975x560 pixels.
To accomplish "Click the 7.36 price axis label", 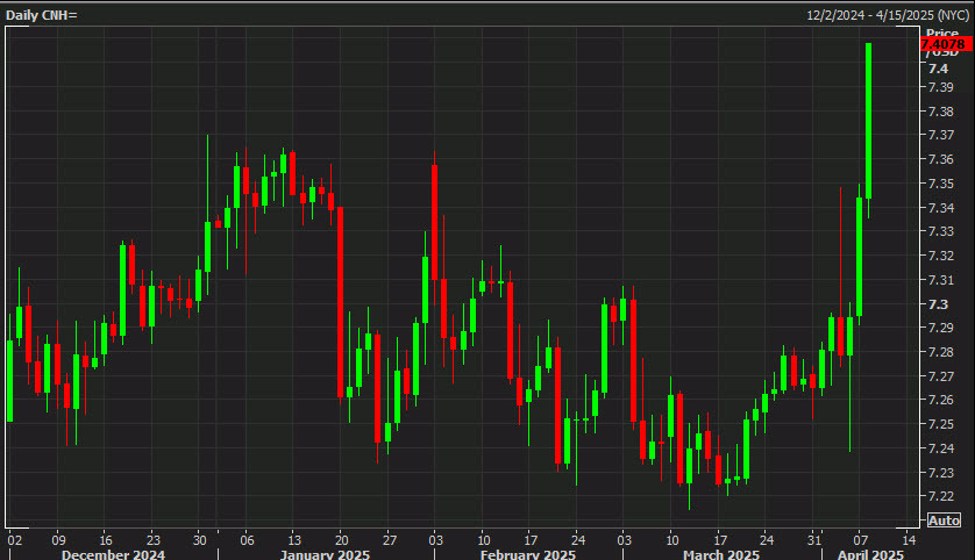I will [x=940, y=160].
